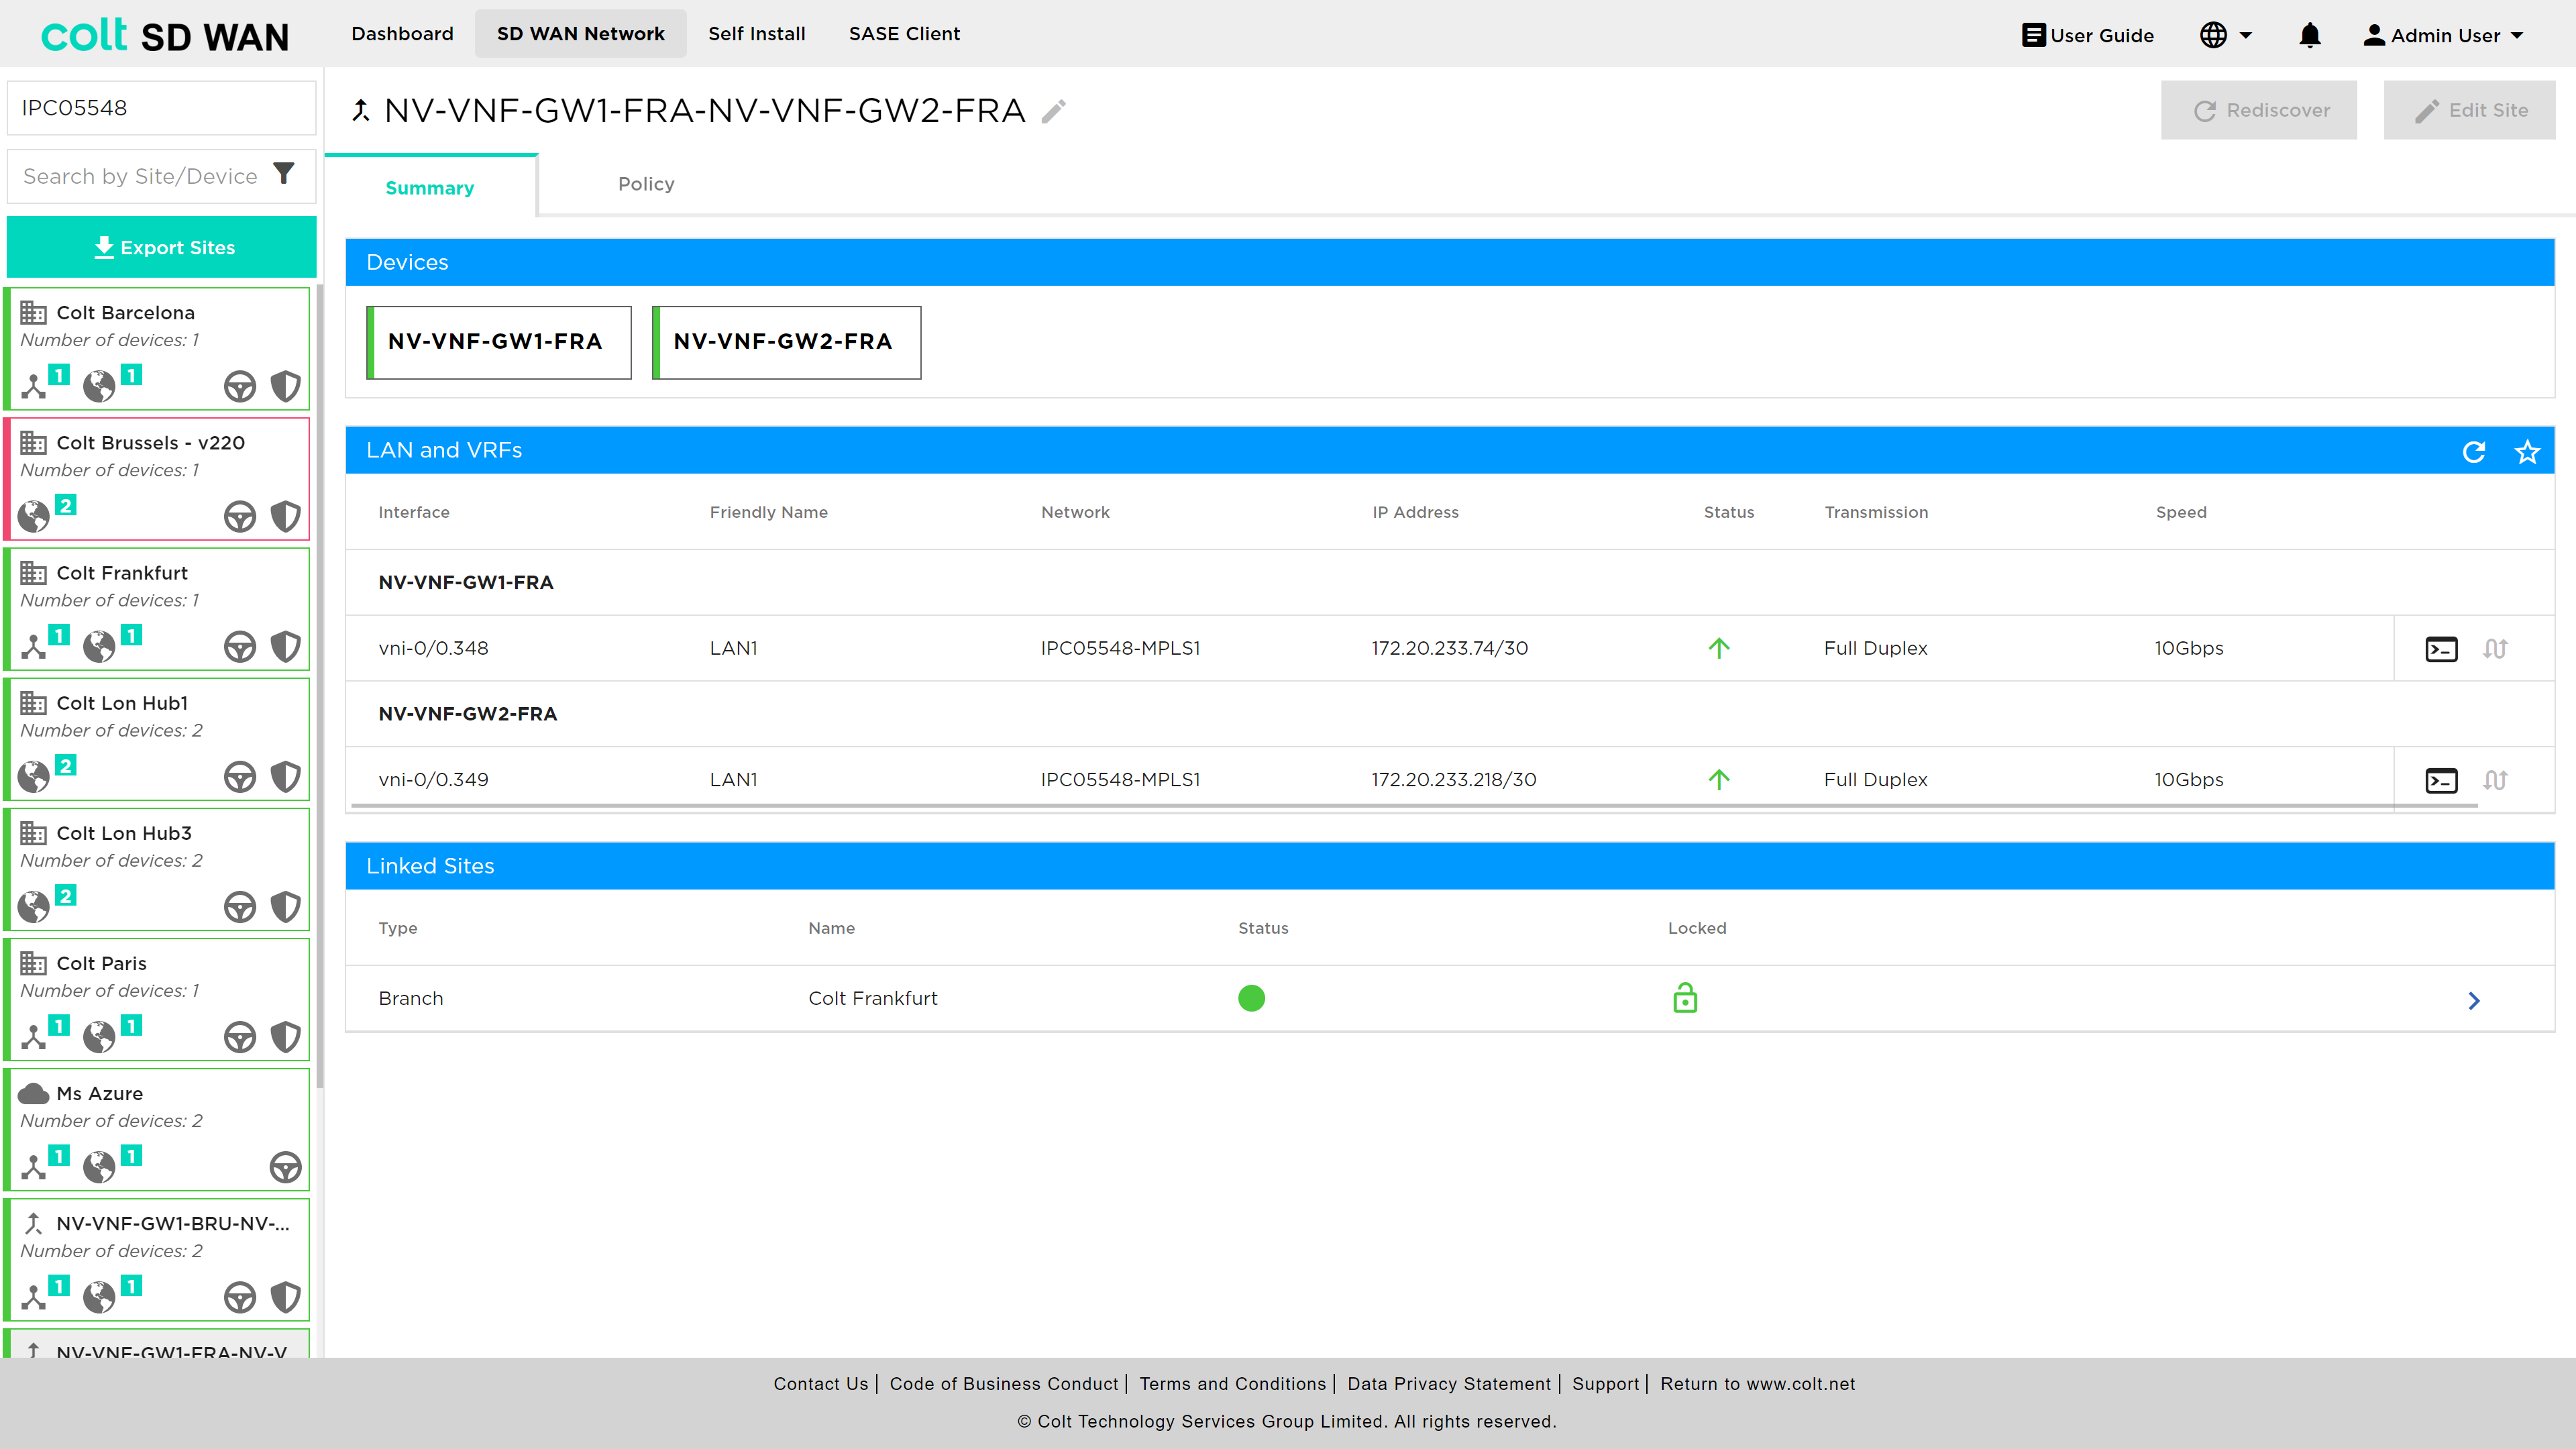Click Colt Brussels - v220 shield icon

coord(286,516)
